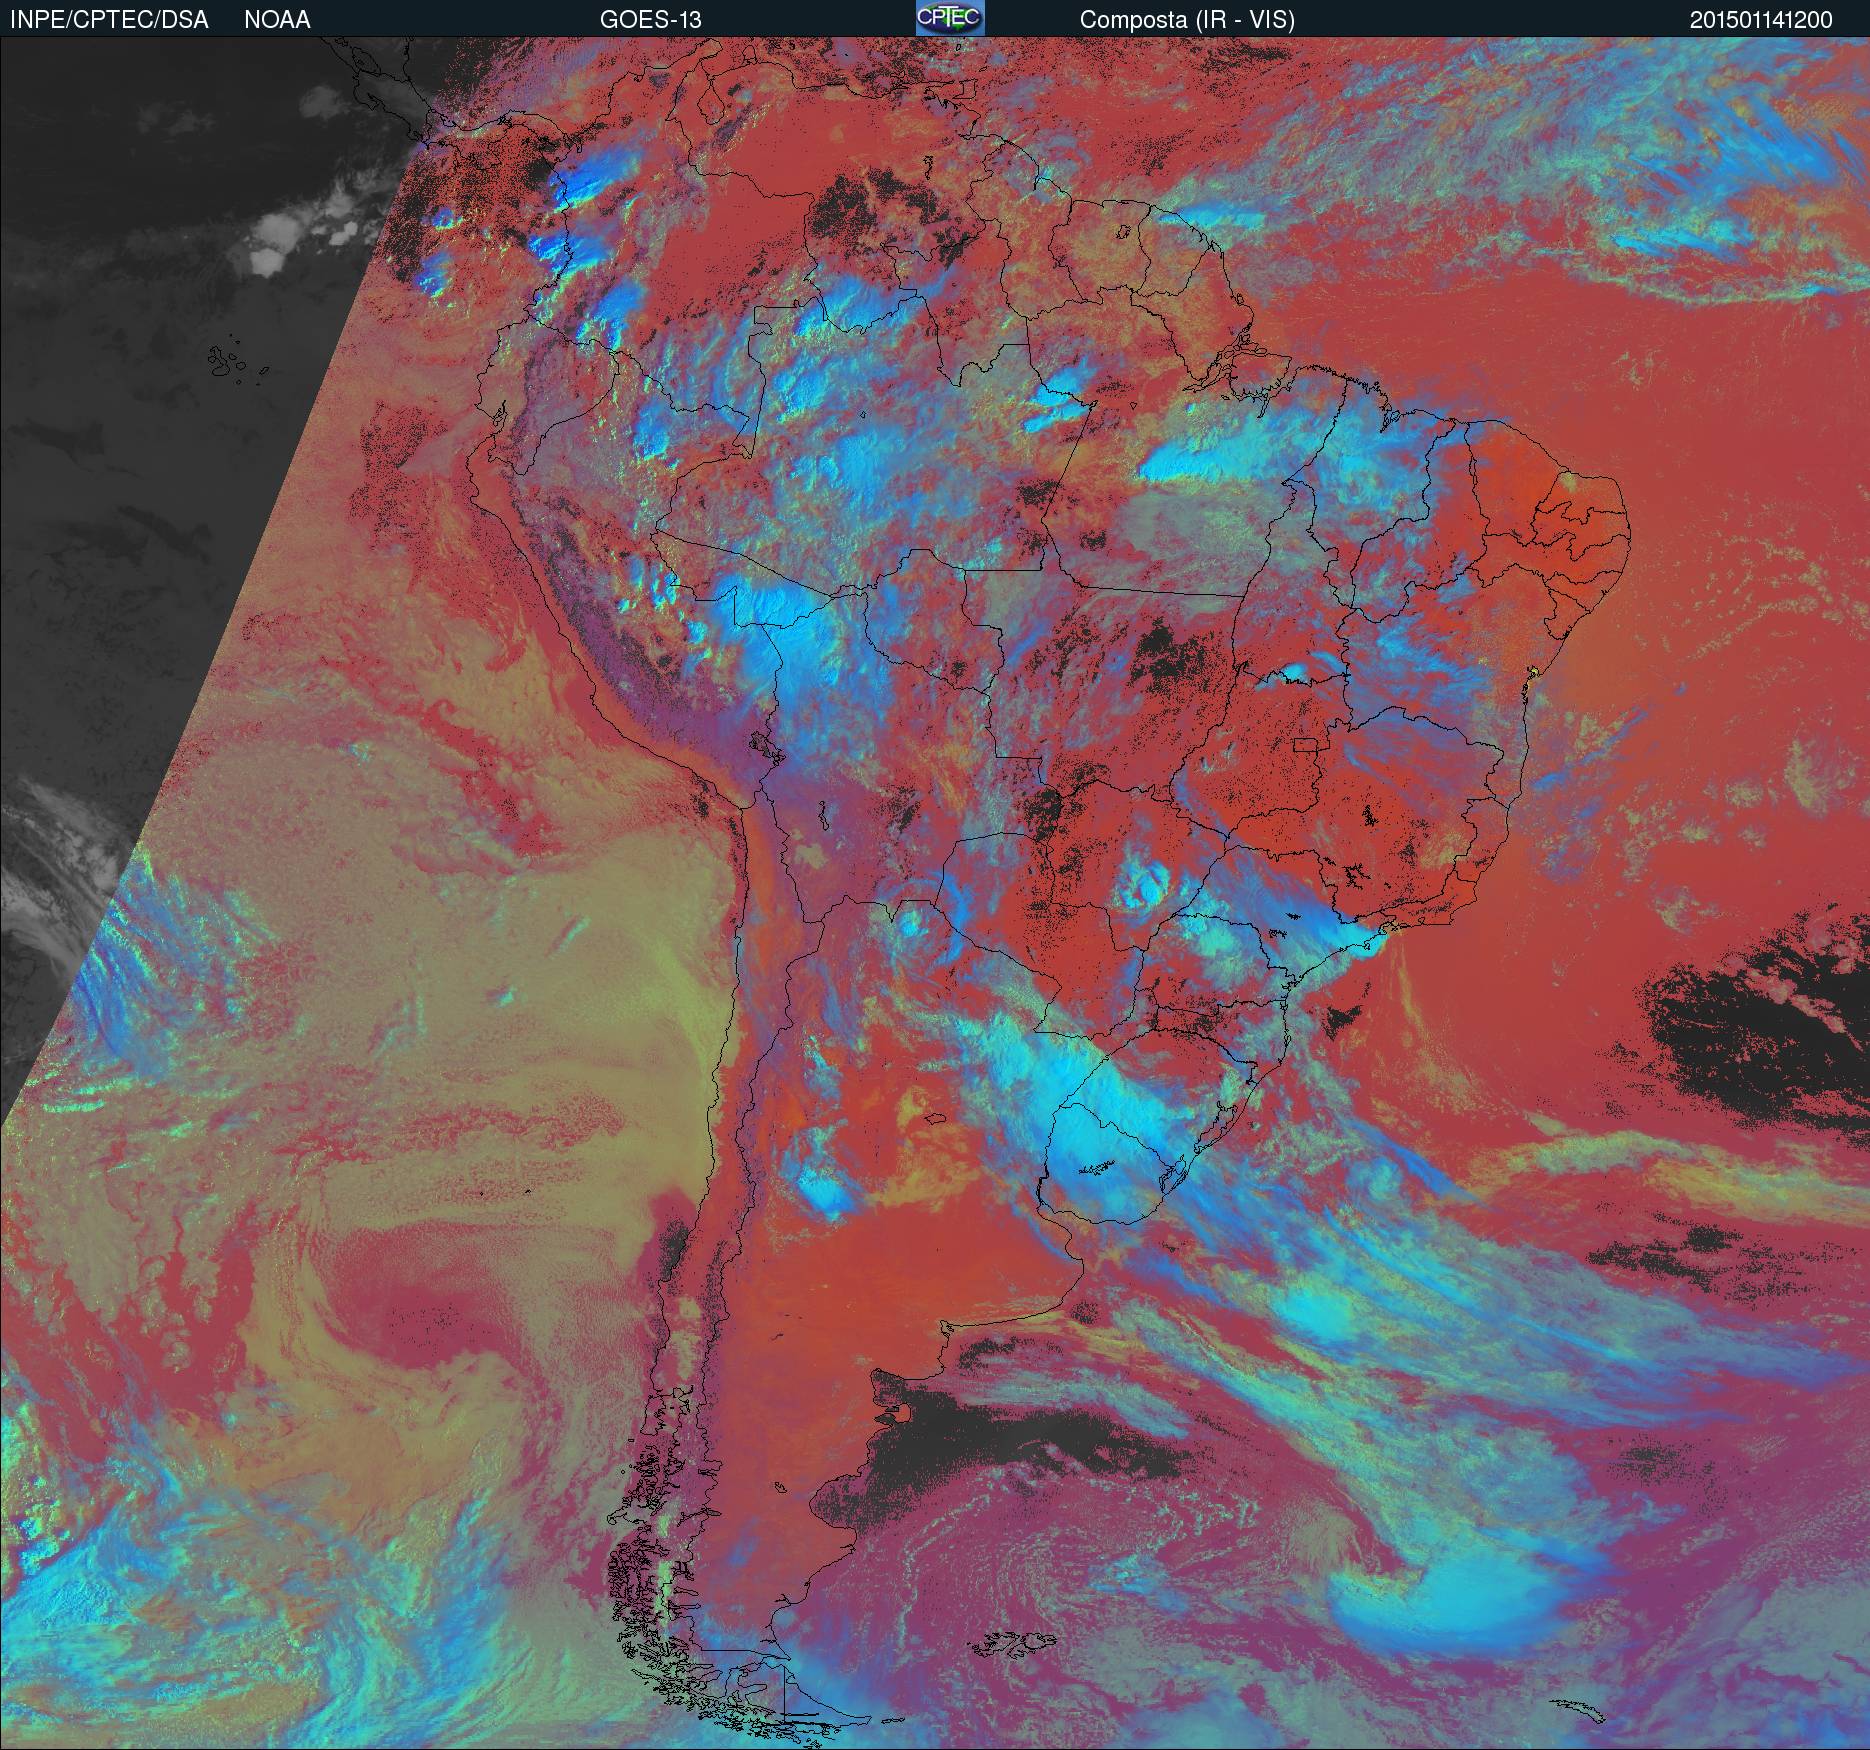Click the GOES-13 satellite label
Viewport: 1870px width, 1750px height.
coord(650,20)
